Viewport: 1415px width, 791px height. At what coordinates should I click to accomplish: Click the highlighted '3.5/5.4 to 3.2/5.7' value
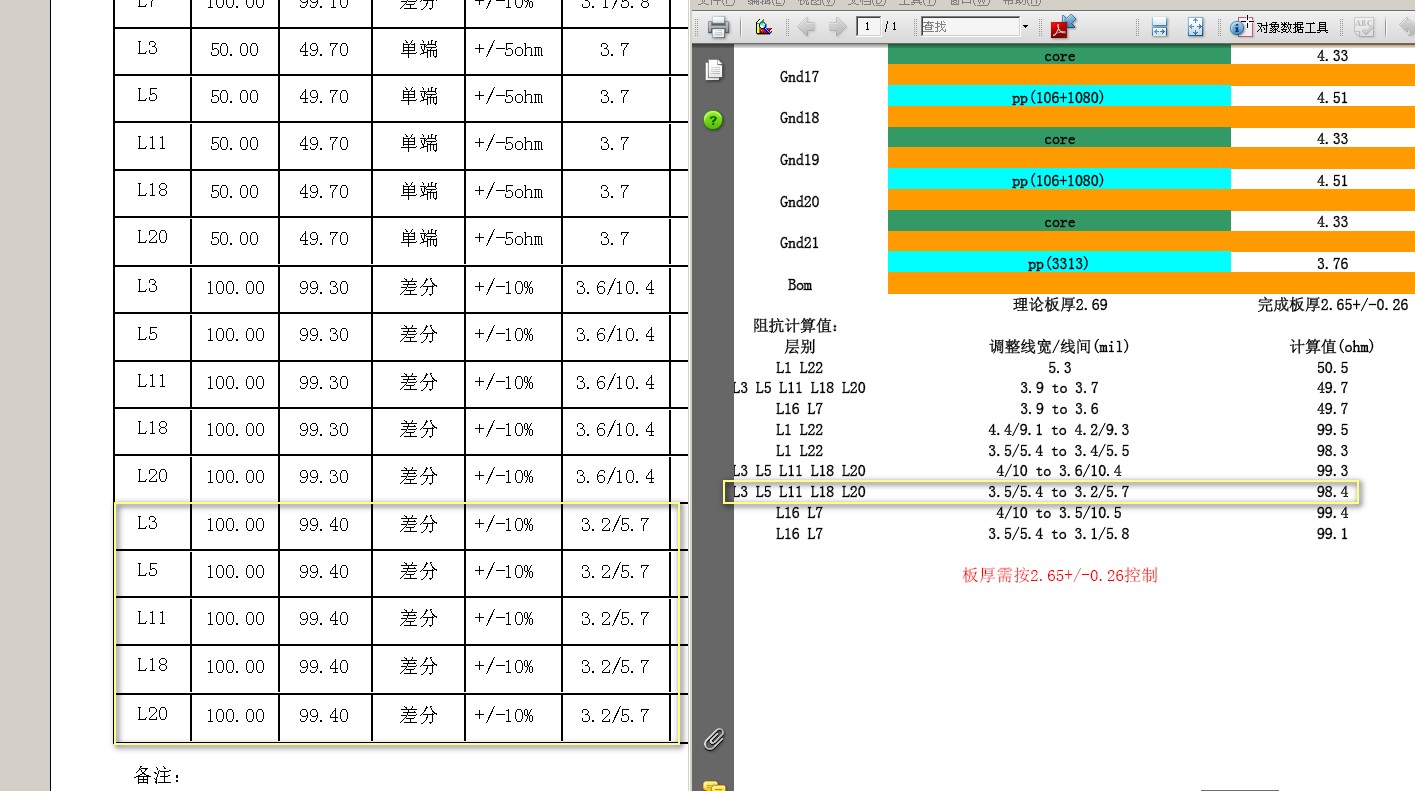tap(1059, 492)
